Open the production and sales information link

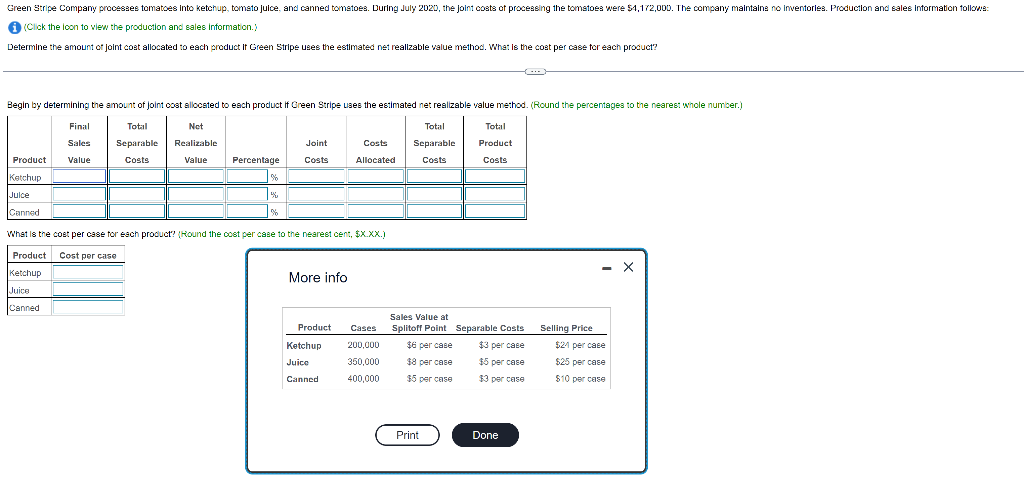pos(140,27)
